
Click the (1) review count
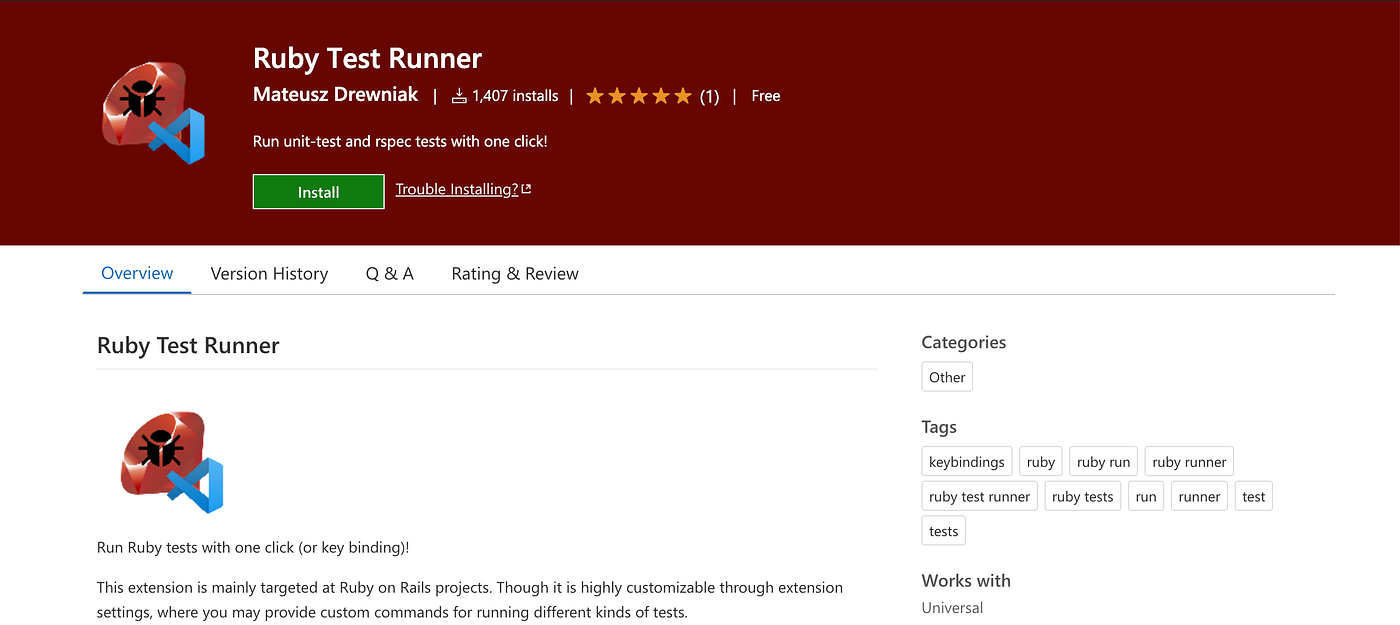[x=709, y=96]
